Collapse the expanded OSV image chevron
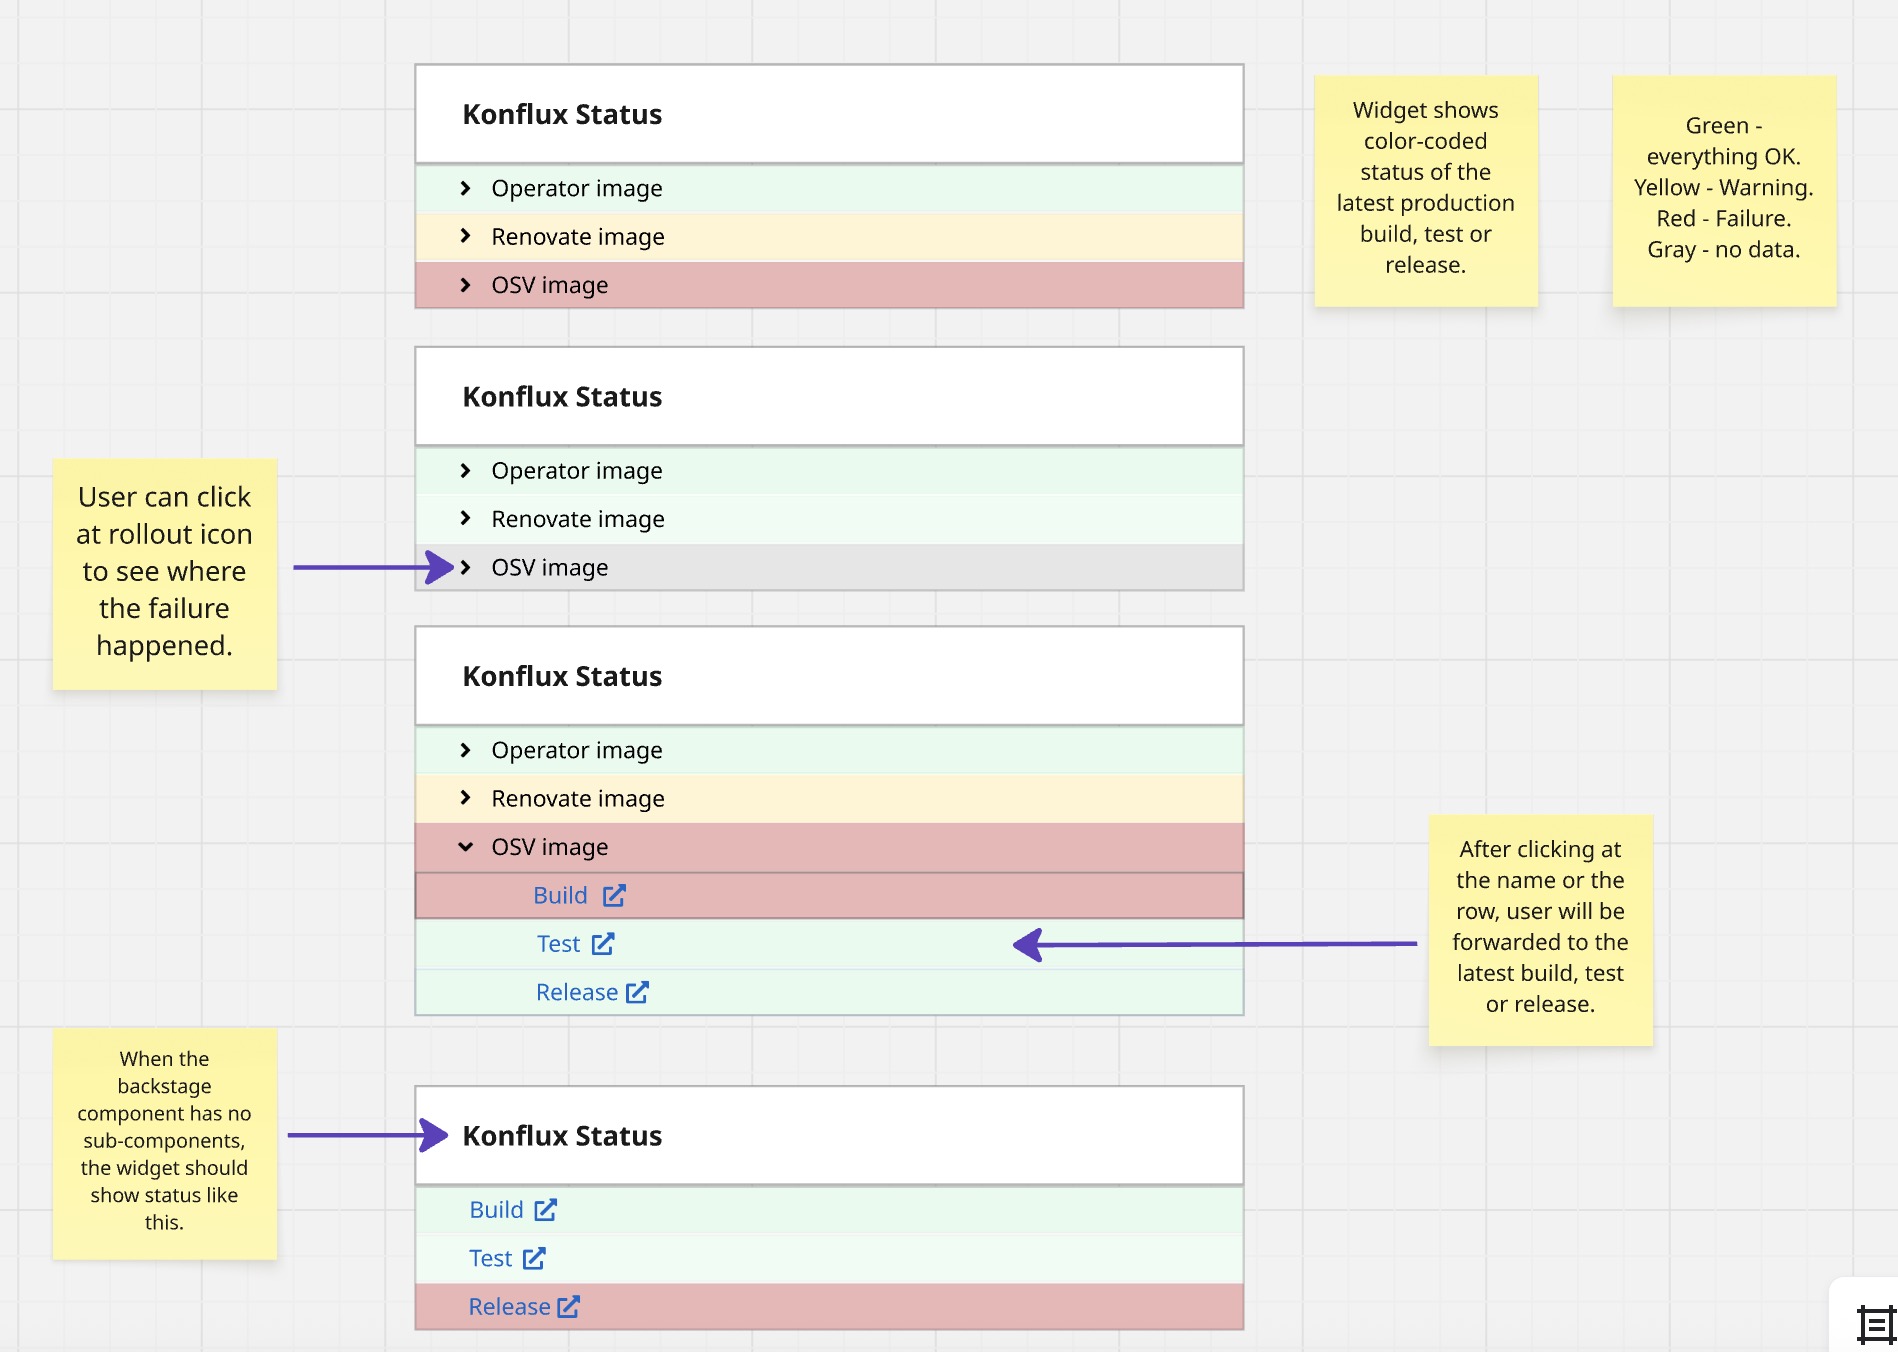 click(465, 847)
